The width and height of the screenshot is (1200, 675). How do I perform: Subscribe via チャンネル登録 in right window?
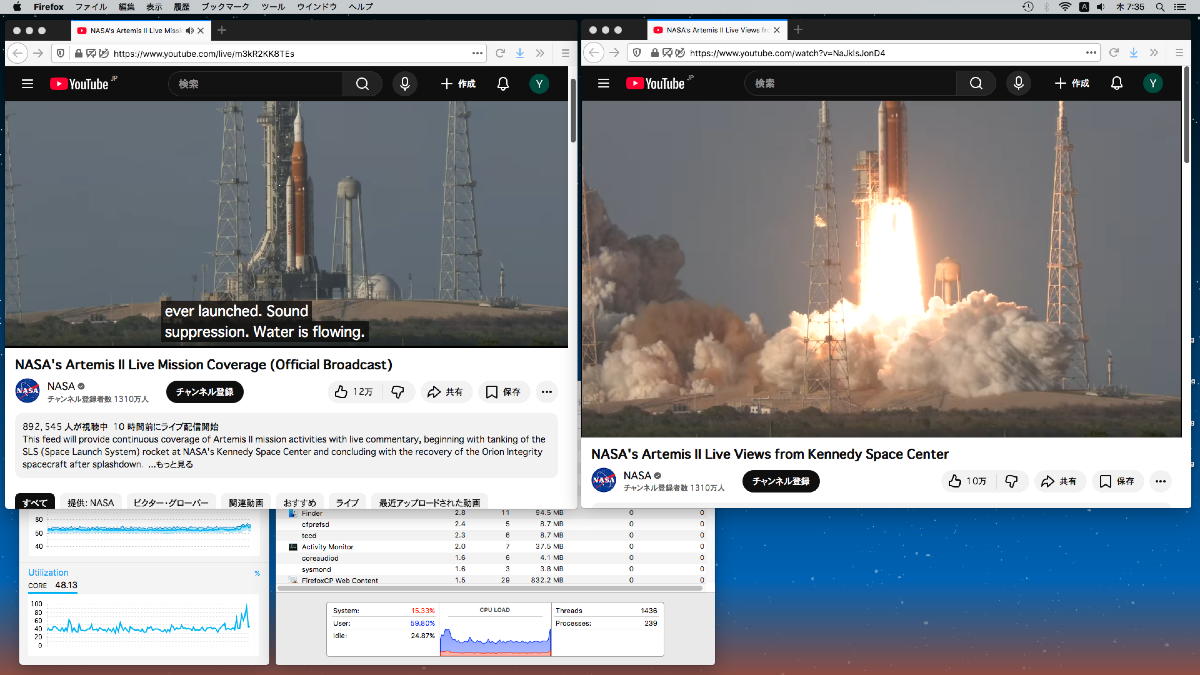click(781, 481)
